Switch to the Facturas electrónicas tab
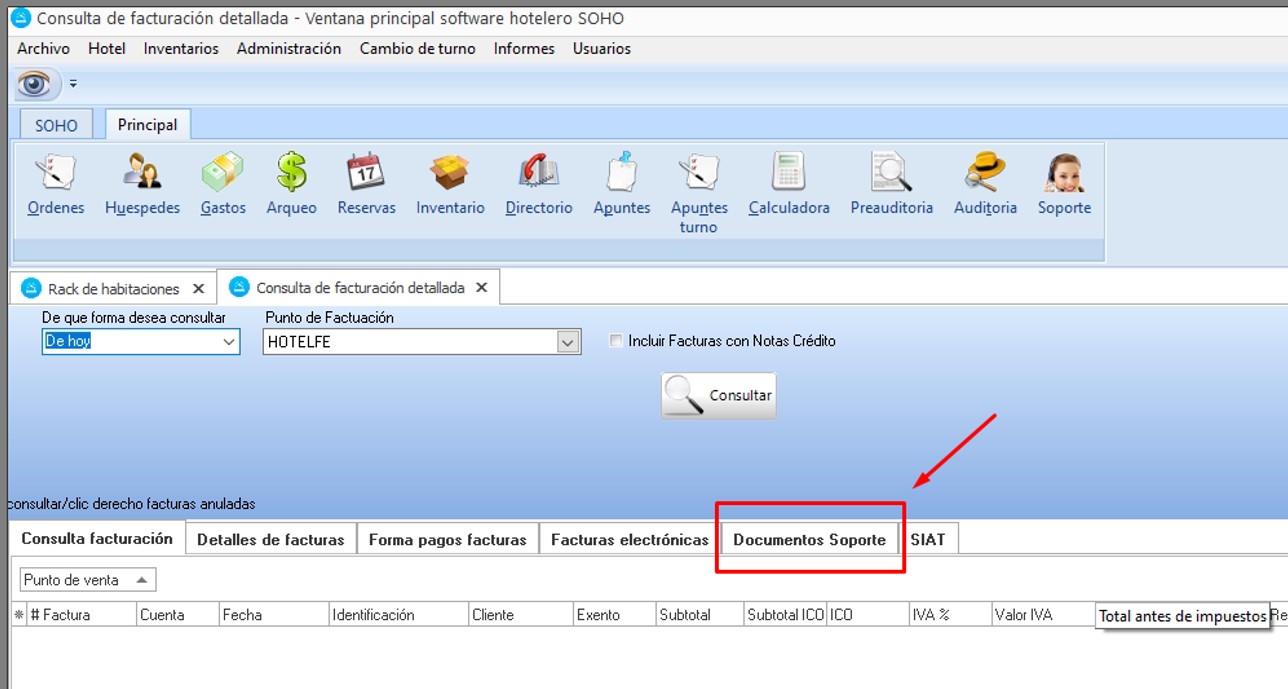 point(629,540)
